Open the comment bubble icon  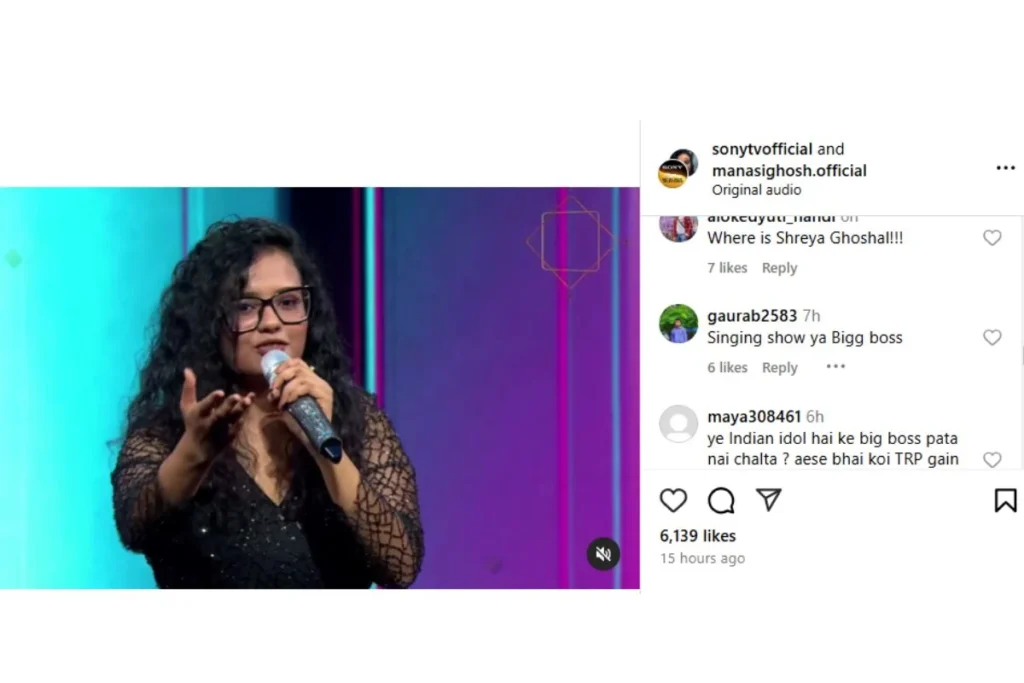(x=721, y=500)
